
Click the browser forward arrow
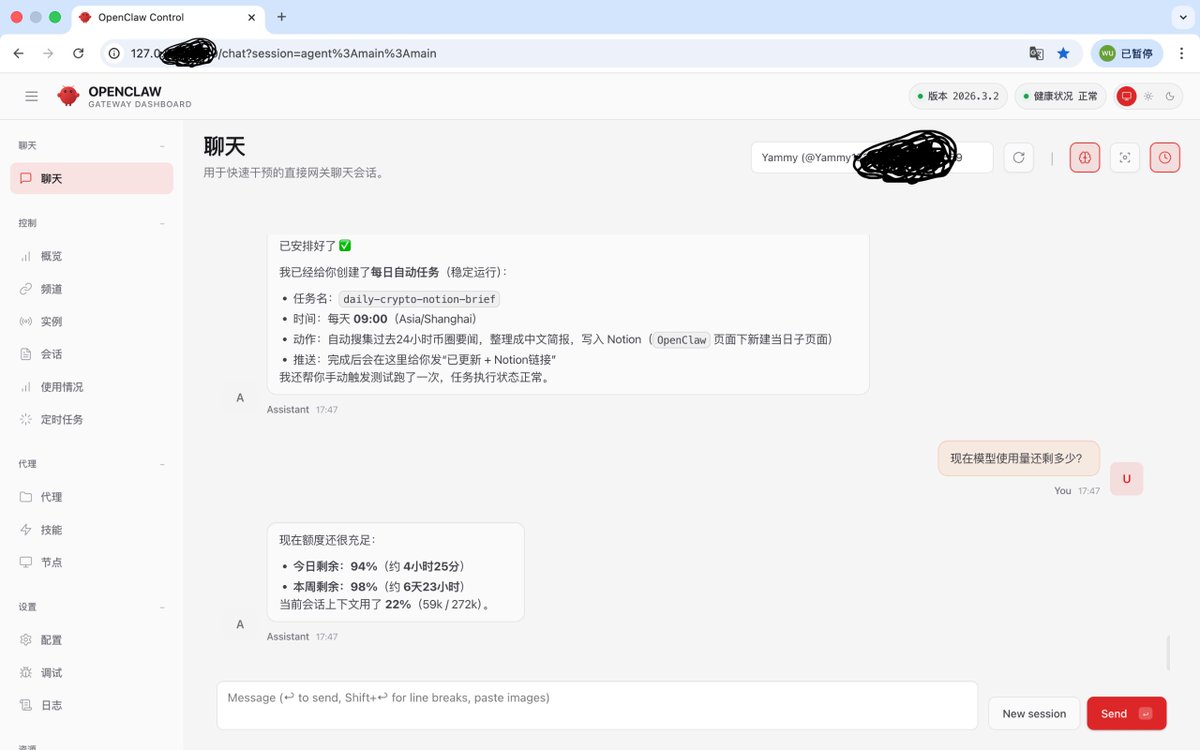(x=48, y=53)
